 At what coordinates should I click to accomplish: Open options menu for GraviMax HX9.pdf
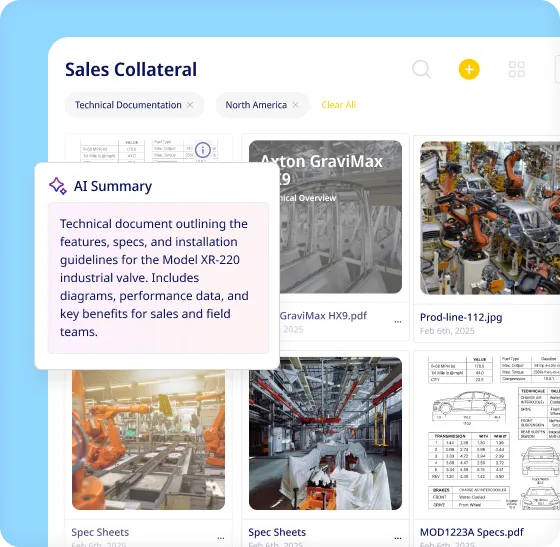coord(398,322)
